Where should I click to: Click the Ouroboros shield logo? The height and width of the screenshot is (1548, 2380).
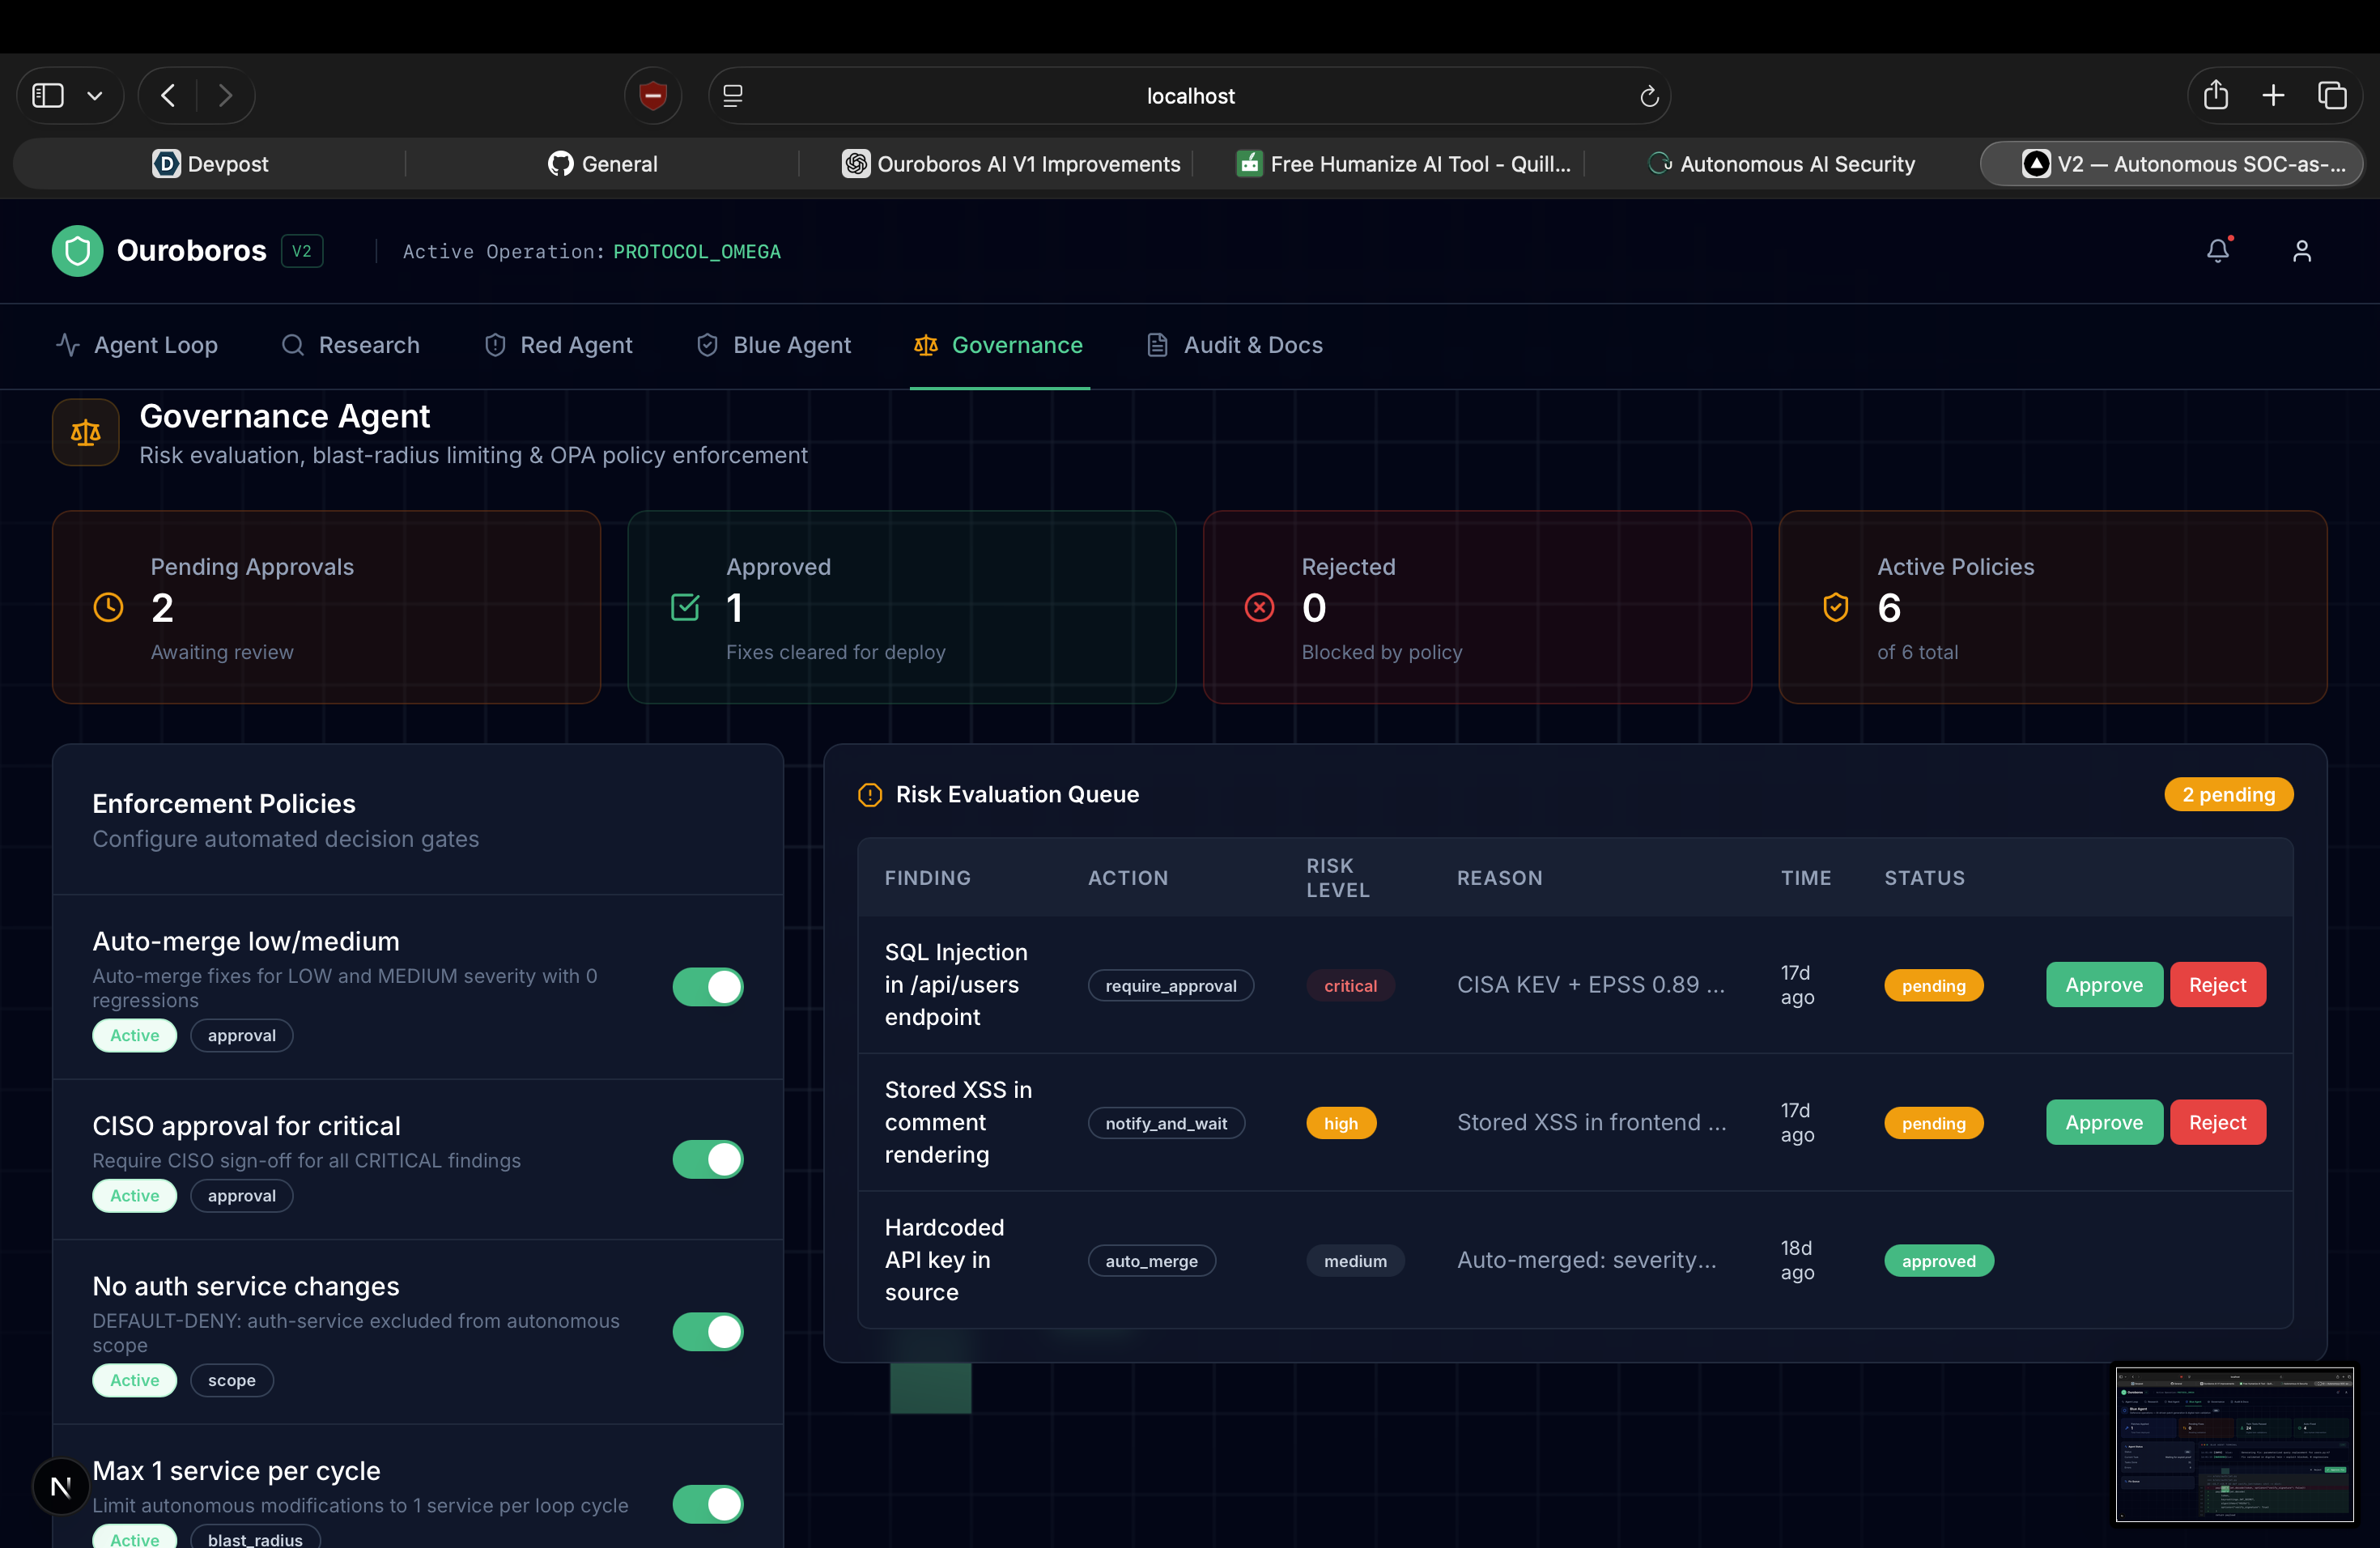pyautogui.click(x=77, y=250)
